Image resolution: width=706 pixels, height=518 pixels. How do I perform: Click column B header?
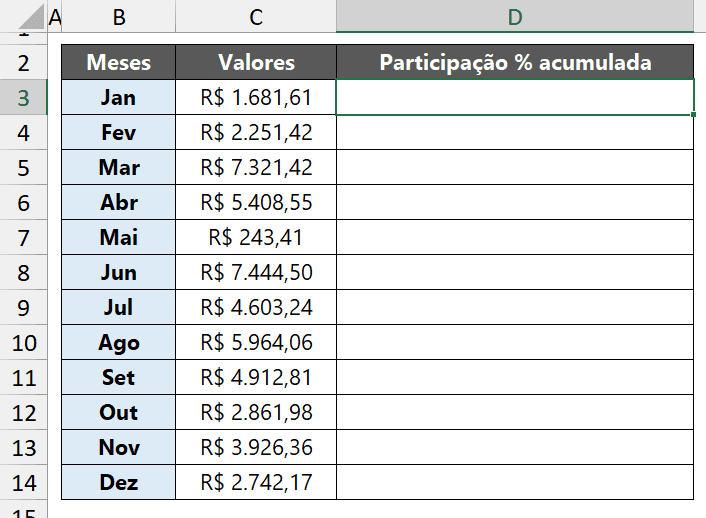point(119,16)
